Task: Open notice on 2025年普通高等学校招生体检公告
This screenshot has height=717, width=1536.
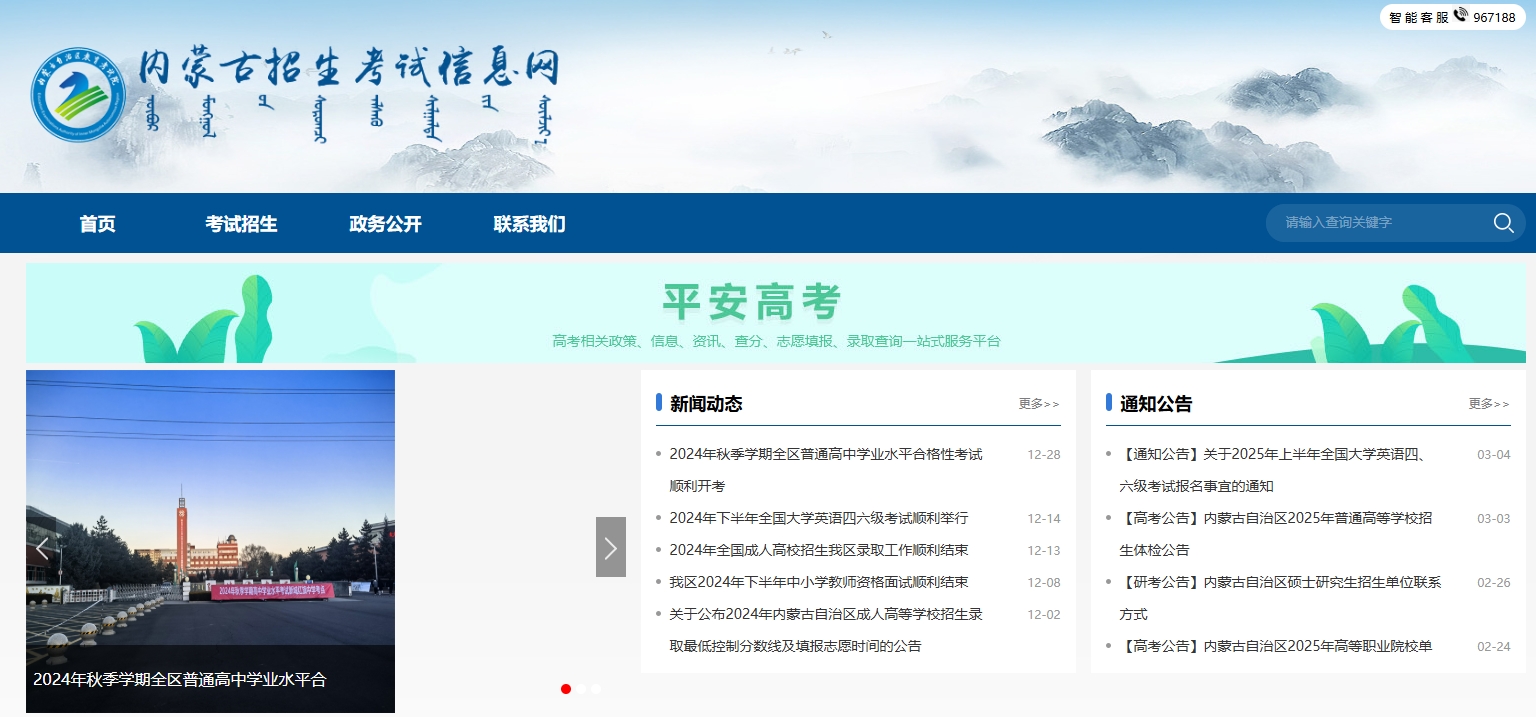Action: tap(1275, 518)
